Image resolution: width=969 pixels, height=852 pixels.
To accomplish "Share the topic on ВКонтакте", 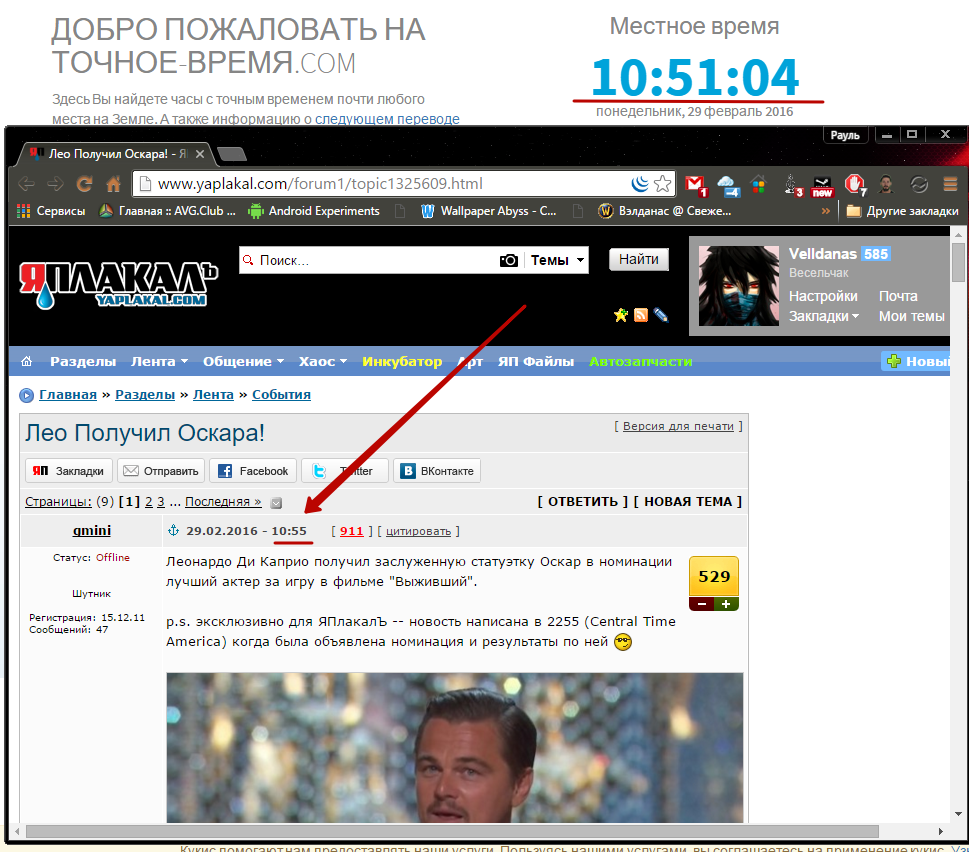I will click(x=437, y=471).
